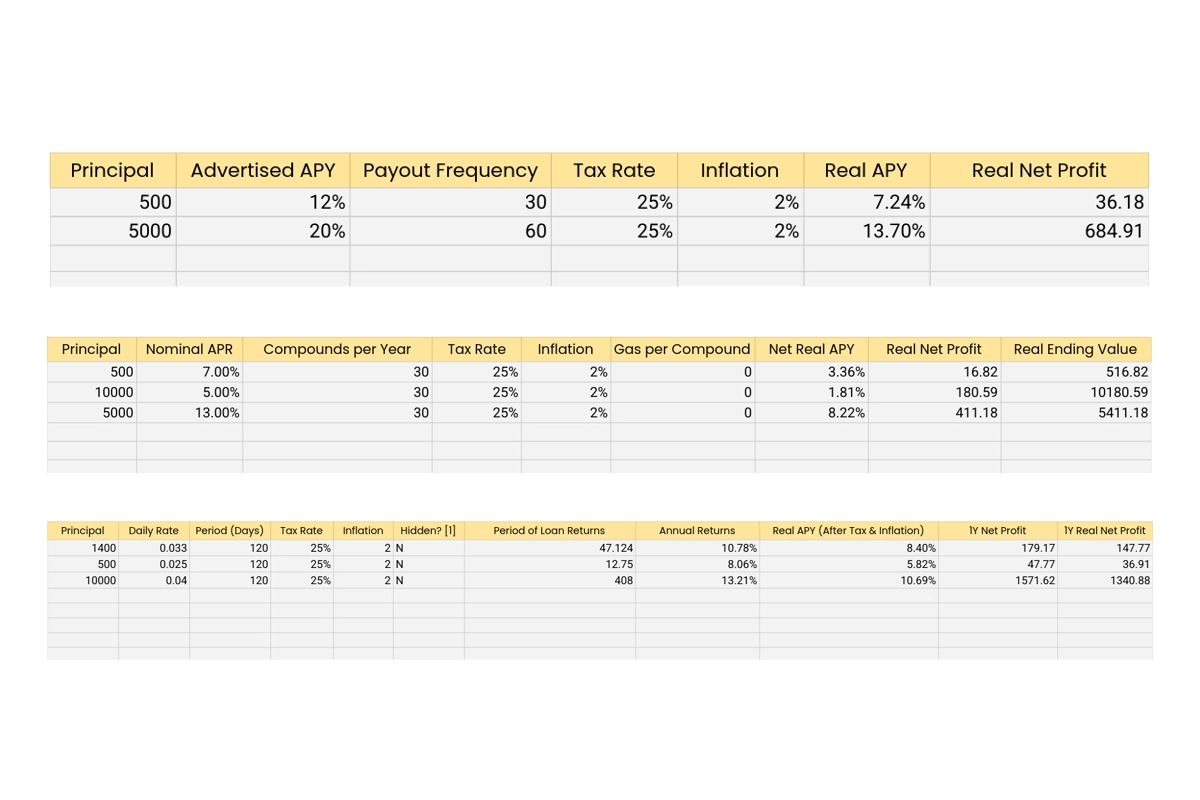Click the Real APY value 13.70%
1200x800 pixels.
click(x=866, y=231)
